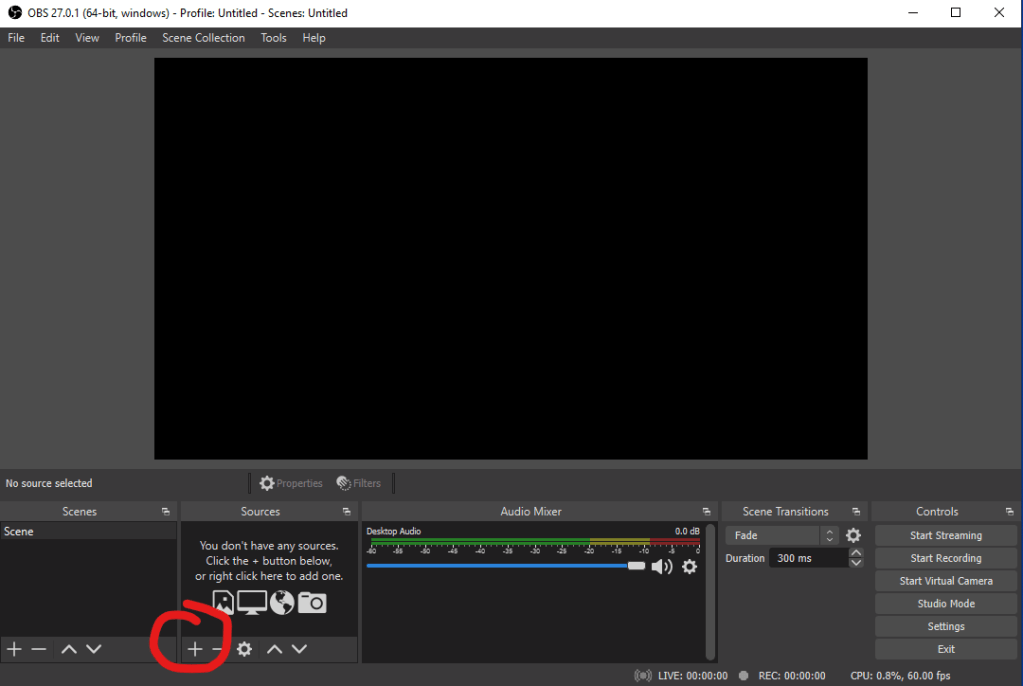Screen dimensions: 1023x686
Task: Move source down in Sources panel
Action: 299,649
